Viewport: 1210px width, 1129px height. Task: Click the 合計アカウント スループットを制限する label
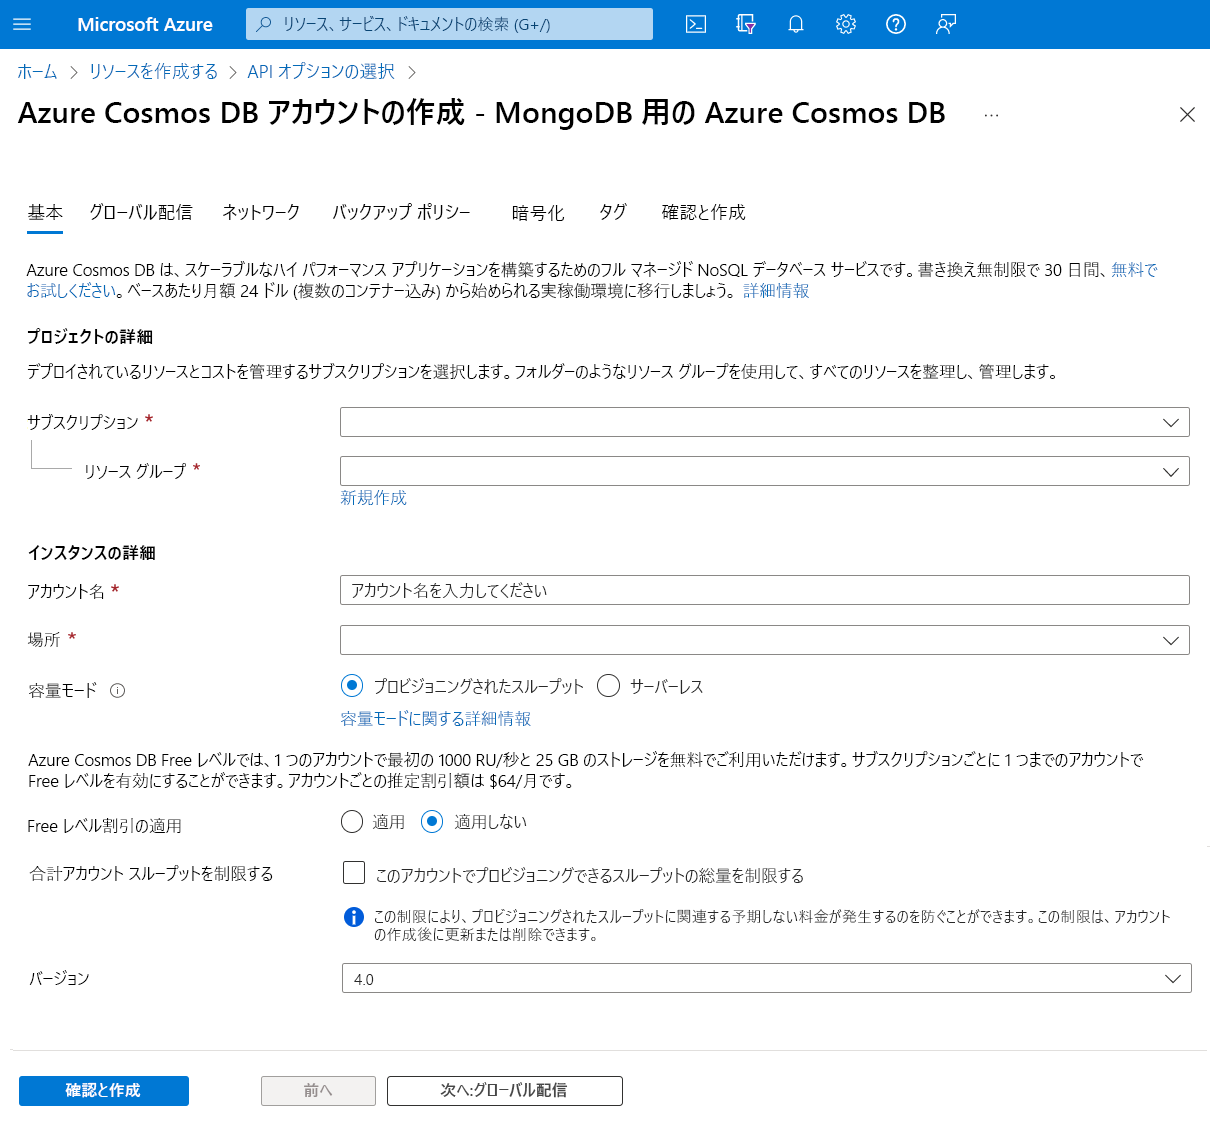coord(151,874)
